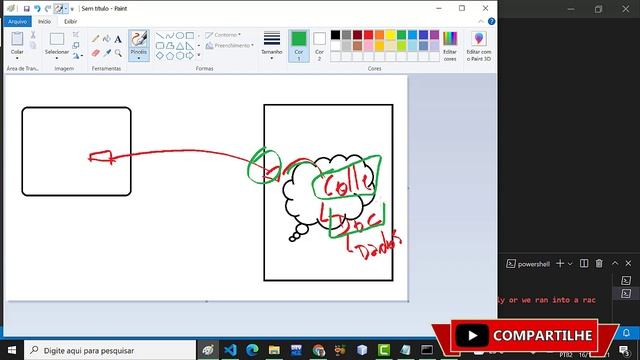Open File Explorer from taskbar

click(274, 350)
